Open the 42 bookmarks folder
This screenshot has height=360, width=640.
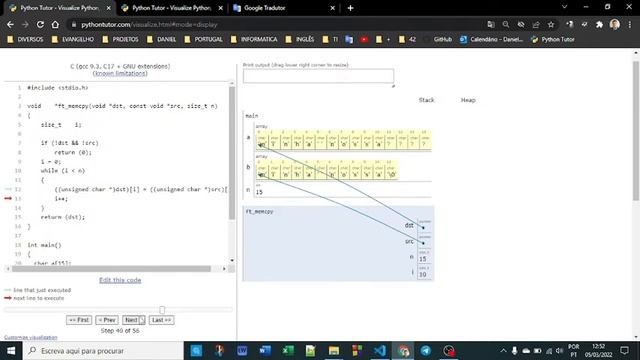[407, 39]
